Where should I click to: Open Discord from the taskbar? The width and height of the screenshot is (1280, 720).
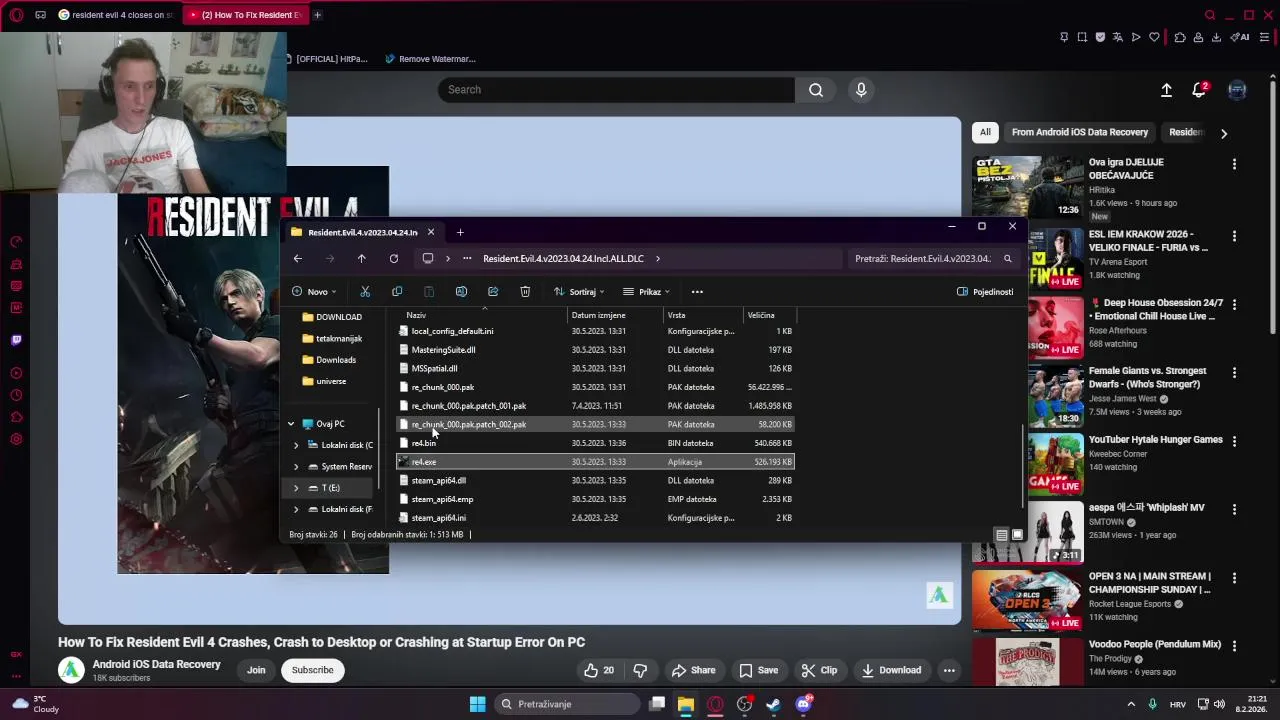[x=803, y=704]
